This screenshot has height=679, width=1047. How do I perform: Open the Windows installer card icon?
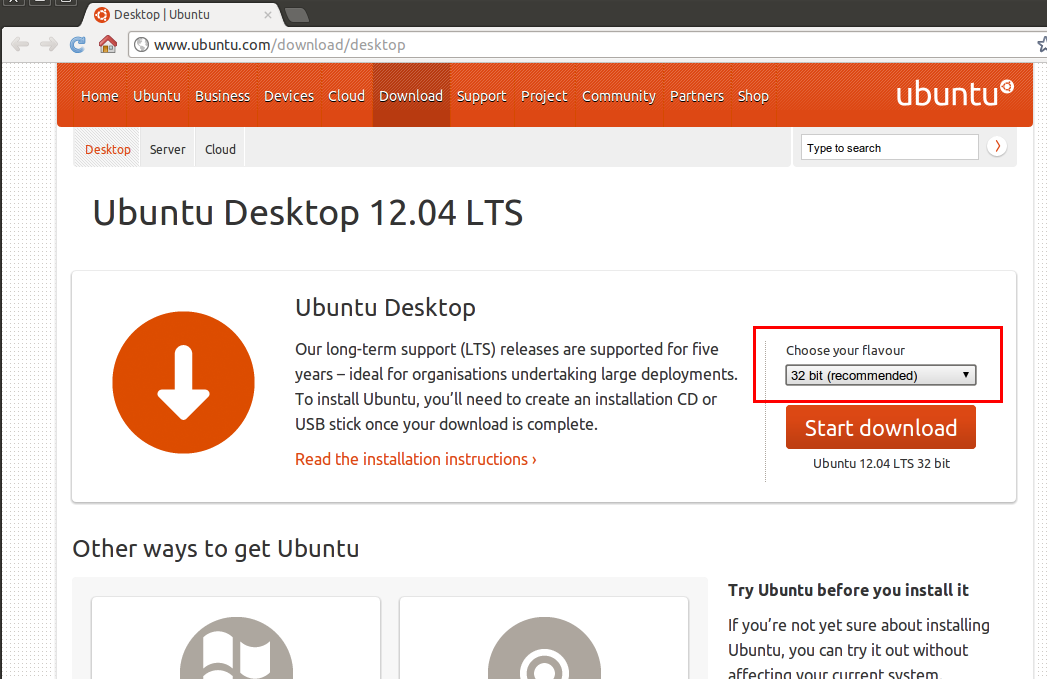coord(236,648)
